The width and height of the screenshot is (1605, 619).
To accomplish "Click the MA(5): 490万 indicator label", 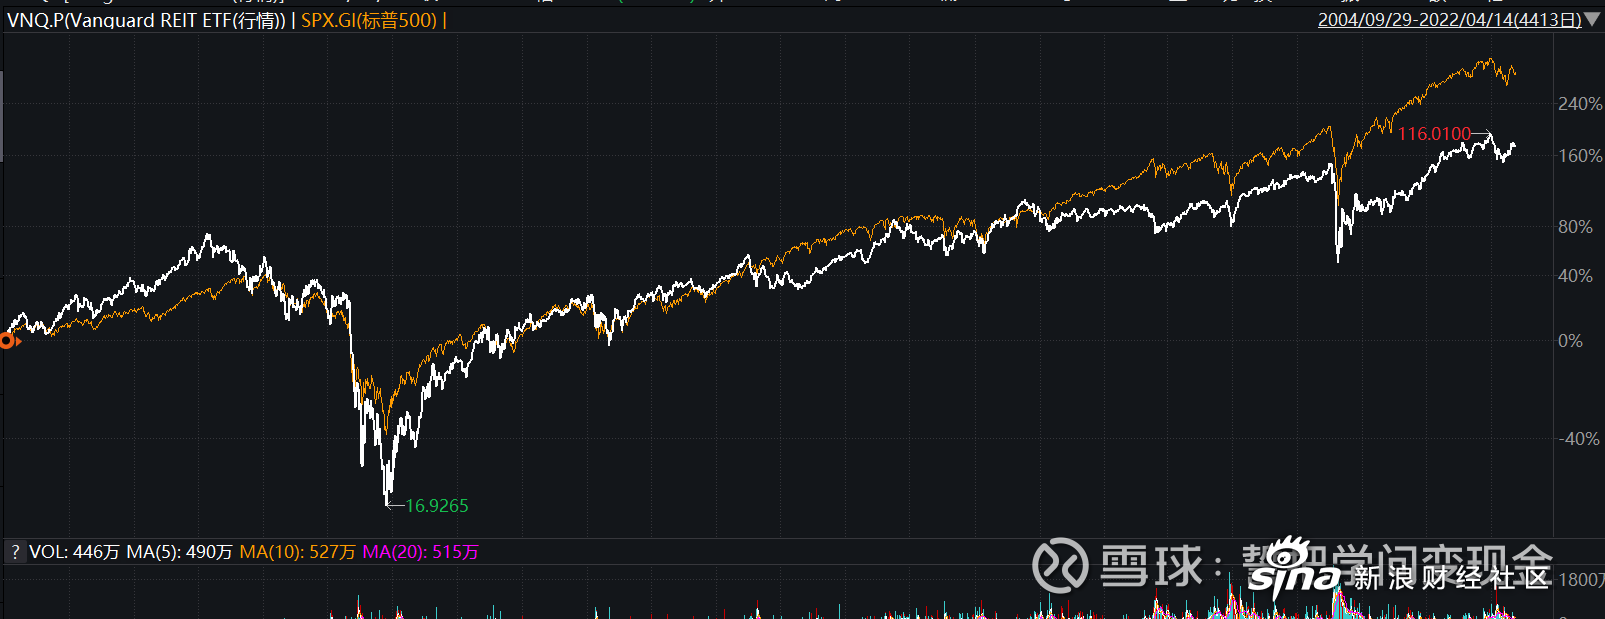I will click(x=179, y=552).
